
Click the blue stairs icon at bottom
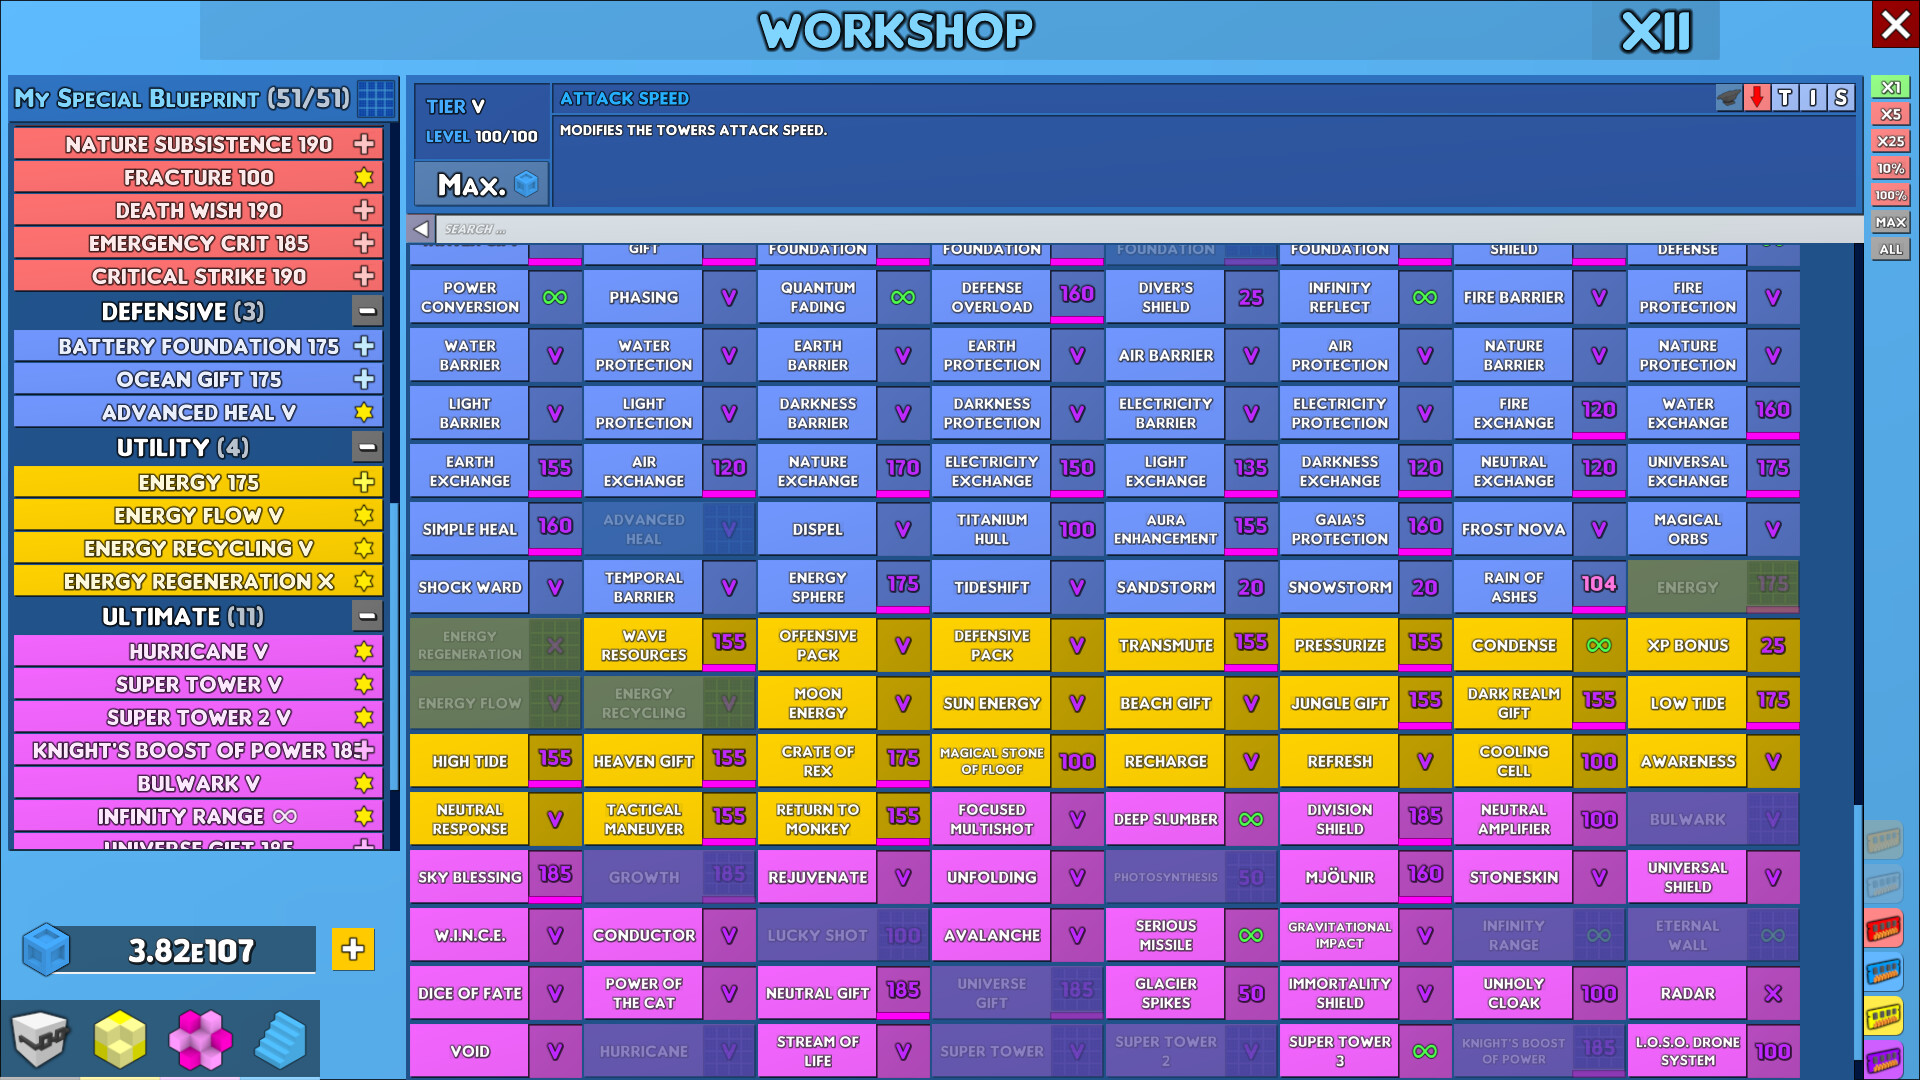[280, 1039]
